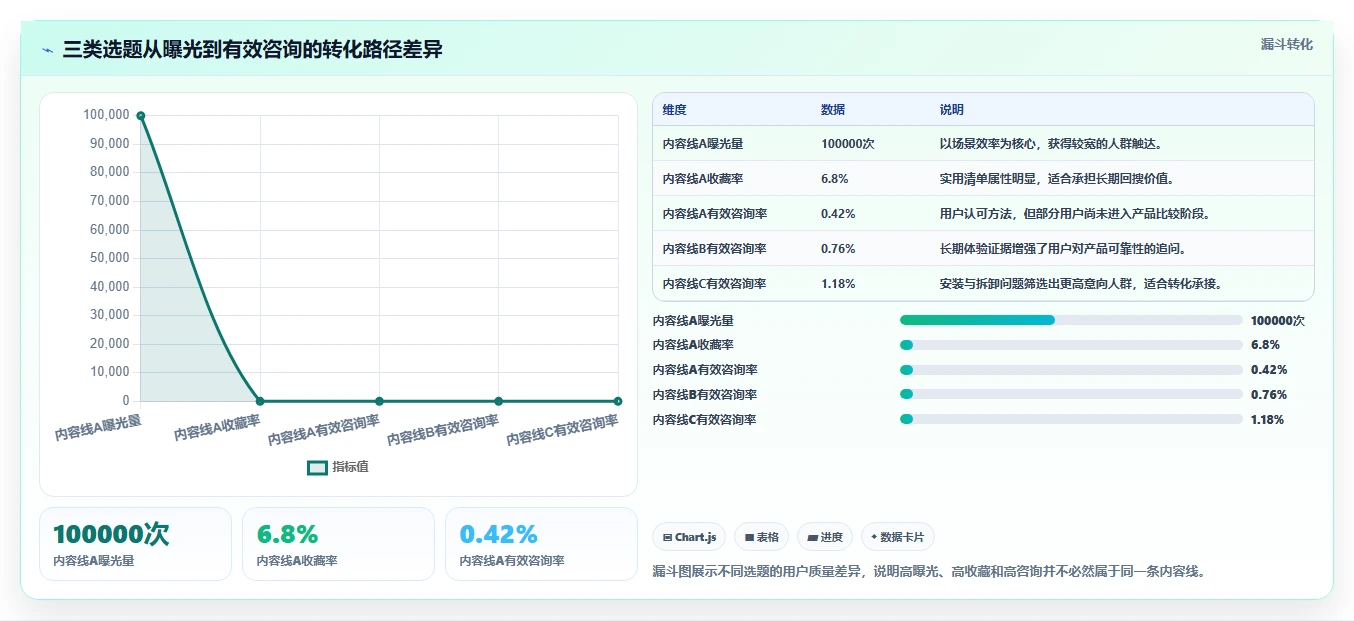Click the 漏斗图展示 footer description text
The image size is (1354, 621).
point(928,571)
